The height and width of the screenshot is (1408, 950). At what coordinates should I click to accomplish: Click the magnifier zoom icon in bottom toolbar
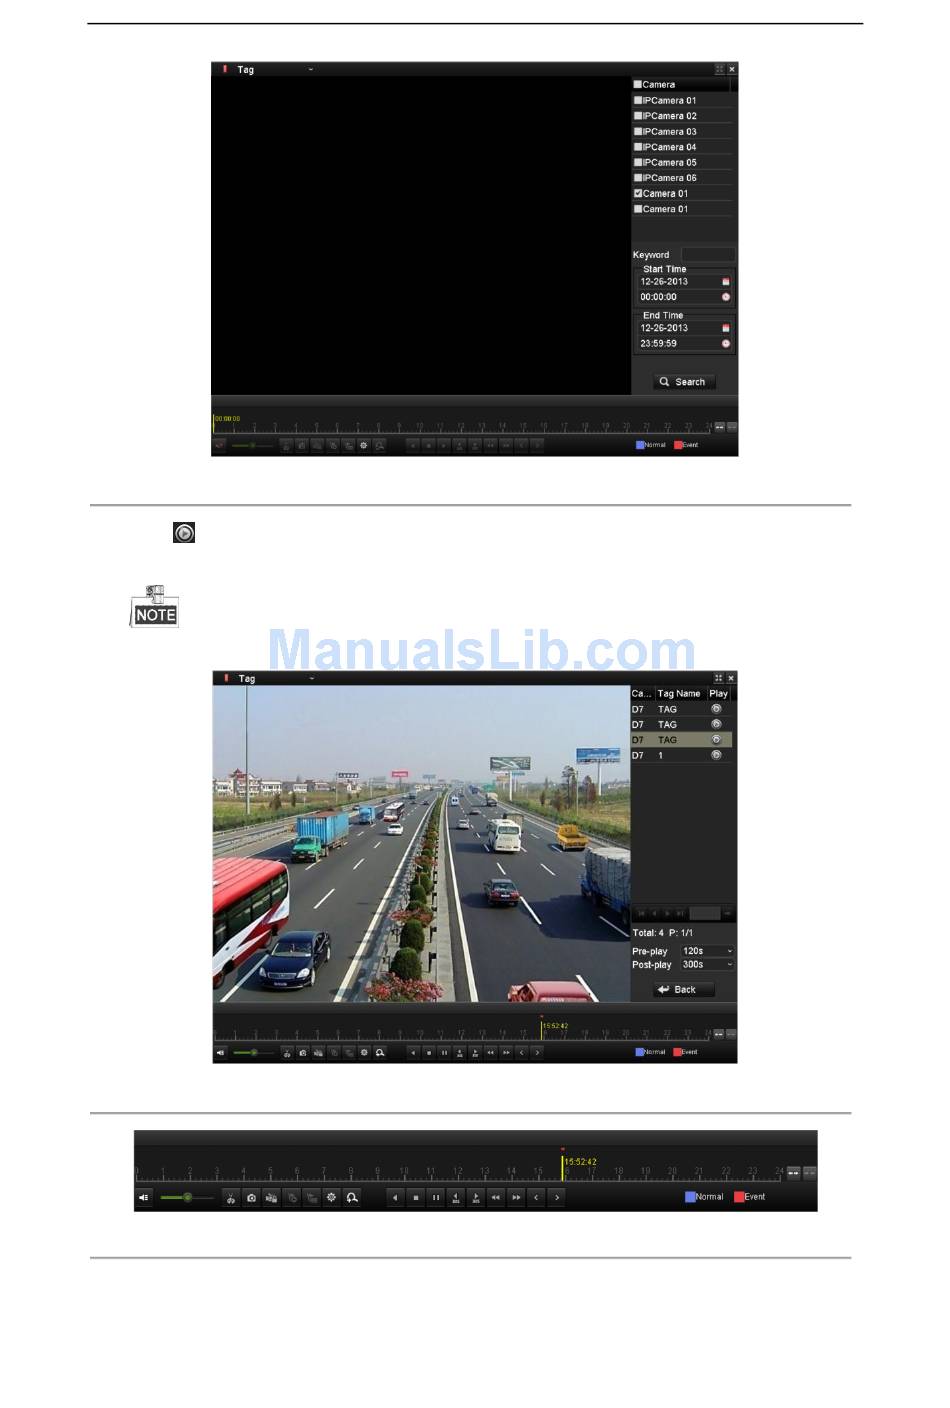(x=352, y=1197)
